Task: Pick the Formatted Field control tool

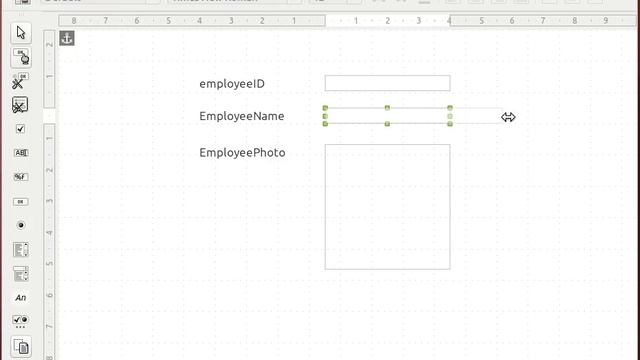Action: [21, 177]
